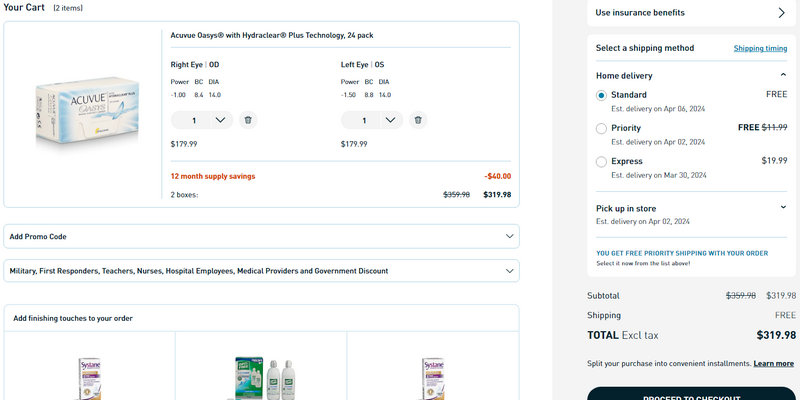Viewport: 800px width, 400px height.
Task: Expand Pick up in store option
Action: [783, 208]
